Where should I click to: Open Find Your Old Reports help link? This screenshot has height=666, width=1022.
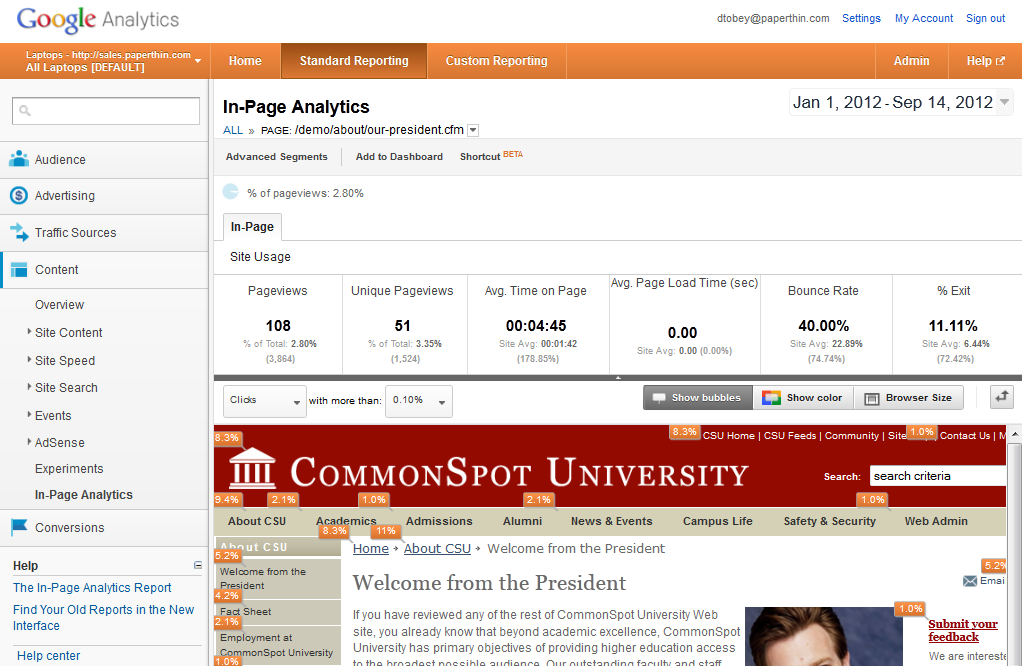[104, 617]
